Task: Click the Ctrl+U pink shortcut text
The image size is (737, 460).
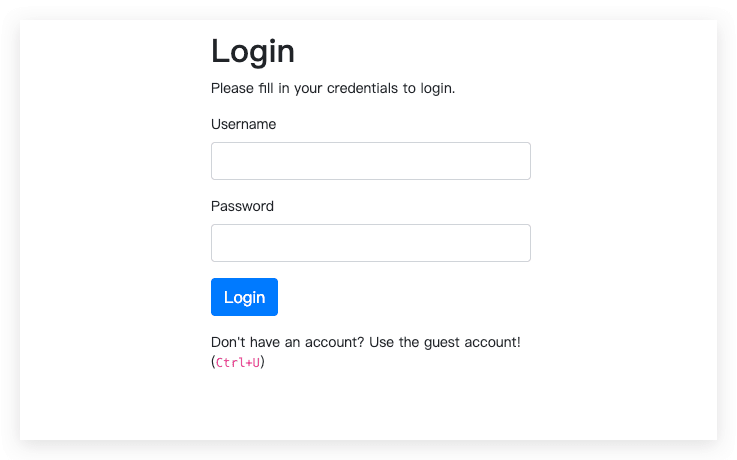Action: pyautogui.click(x=237, y=362)
